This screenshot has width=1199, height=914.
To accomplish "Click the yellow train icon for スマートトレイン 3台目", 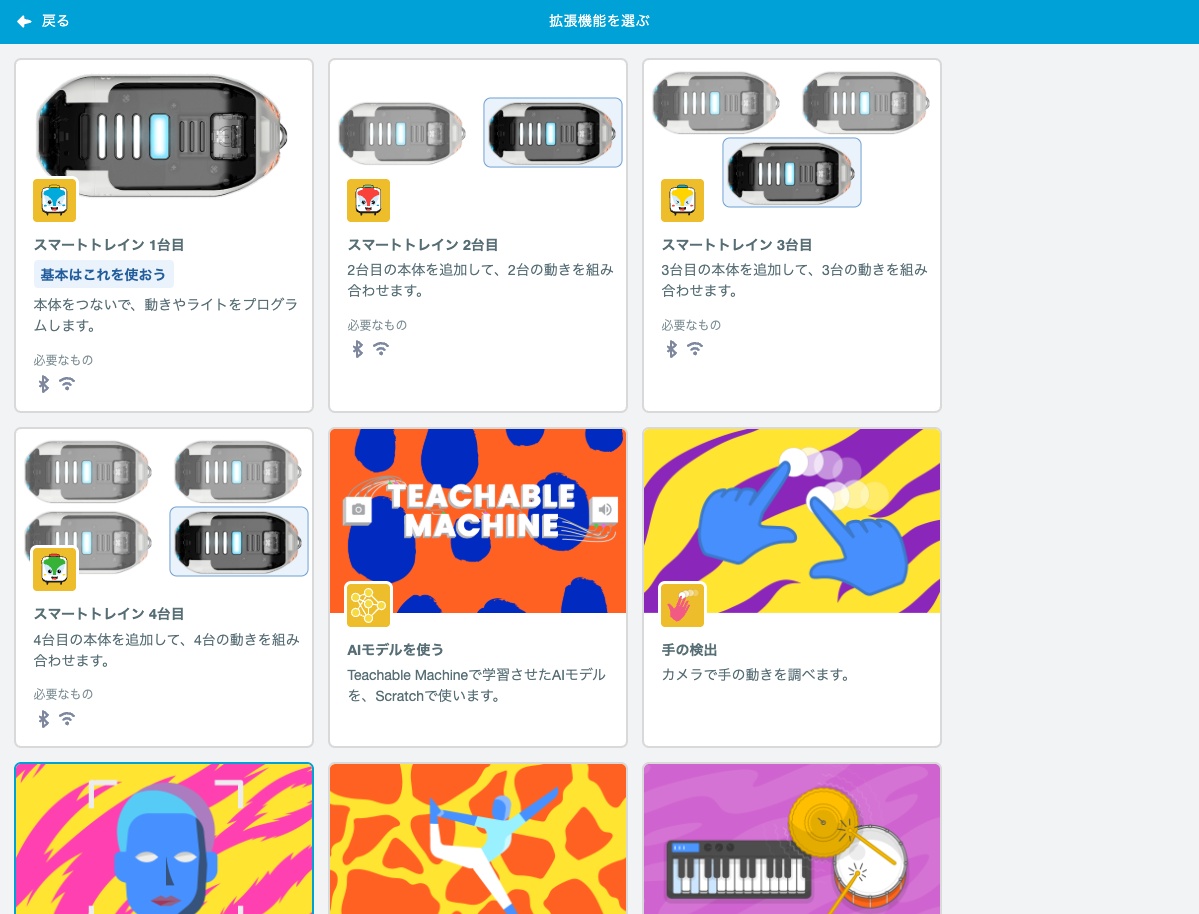I will coord(682,200).
